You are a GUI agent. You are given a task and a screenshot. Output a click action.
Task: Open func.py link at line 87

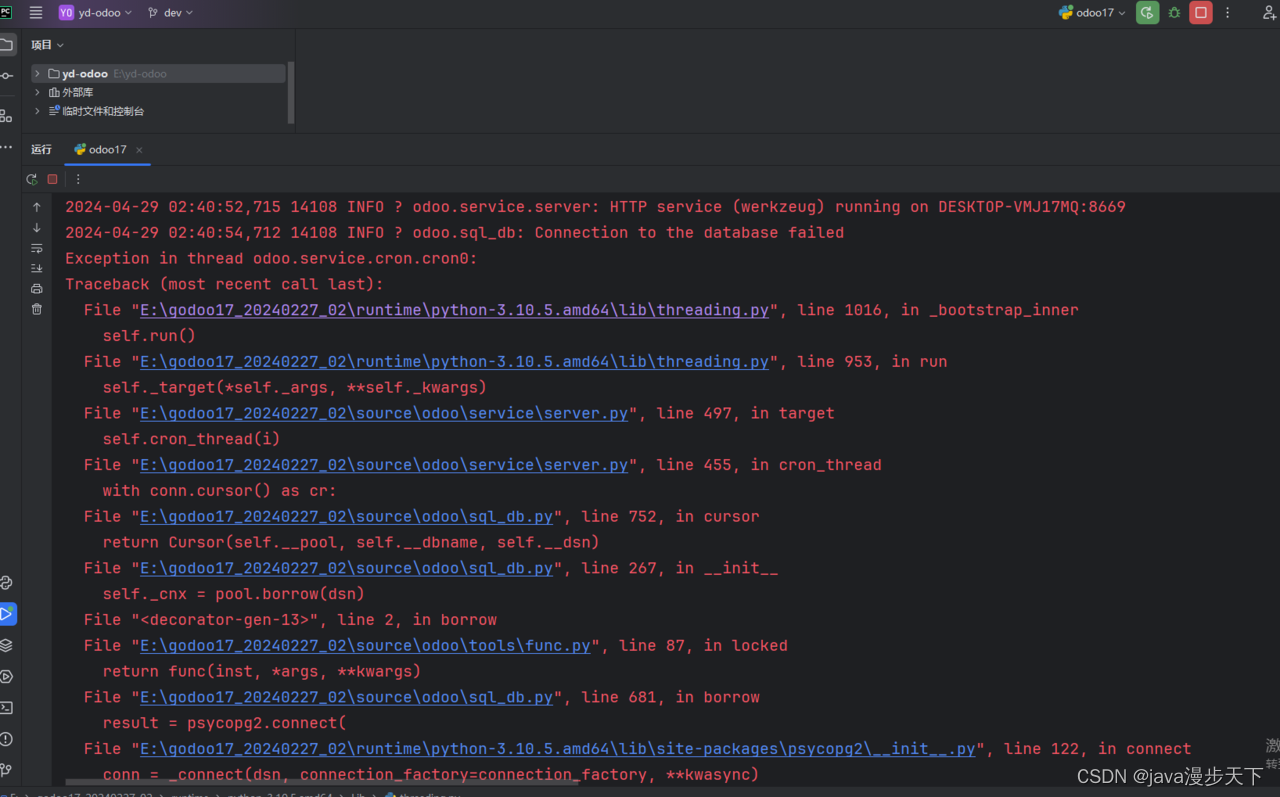(x=365, y=646)
